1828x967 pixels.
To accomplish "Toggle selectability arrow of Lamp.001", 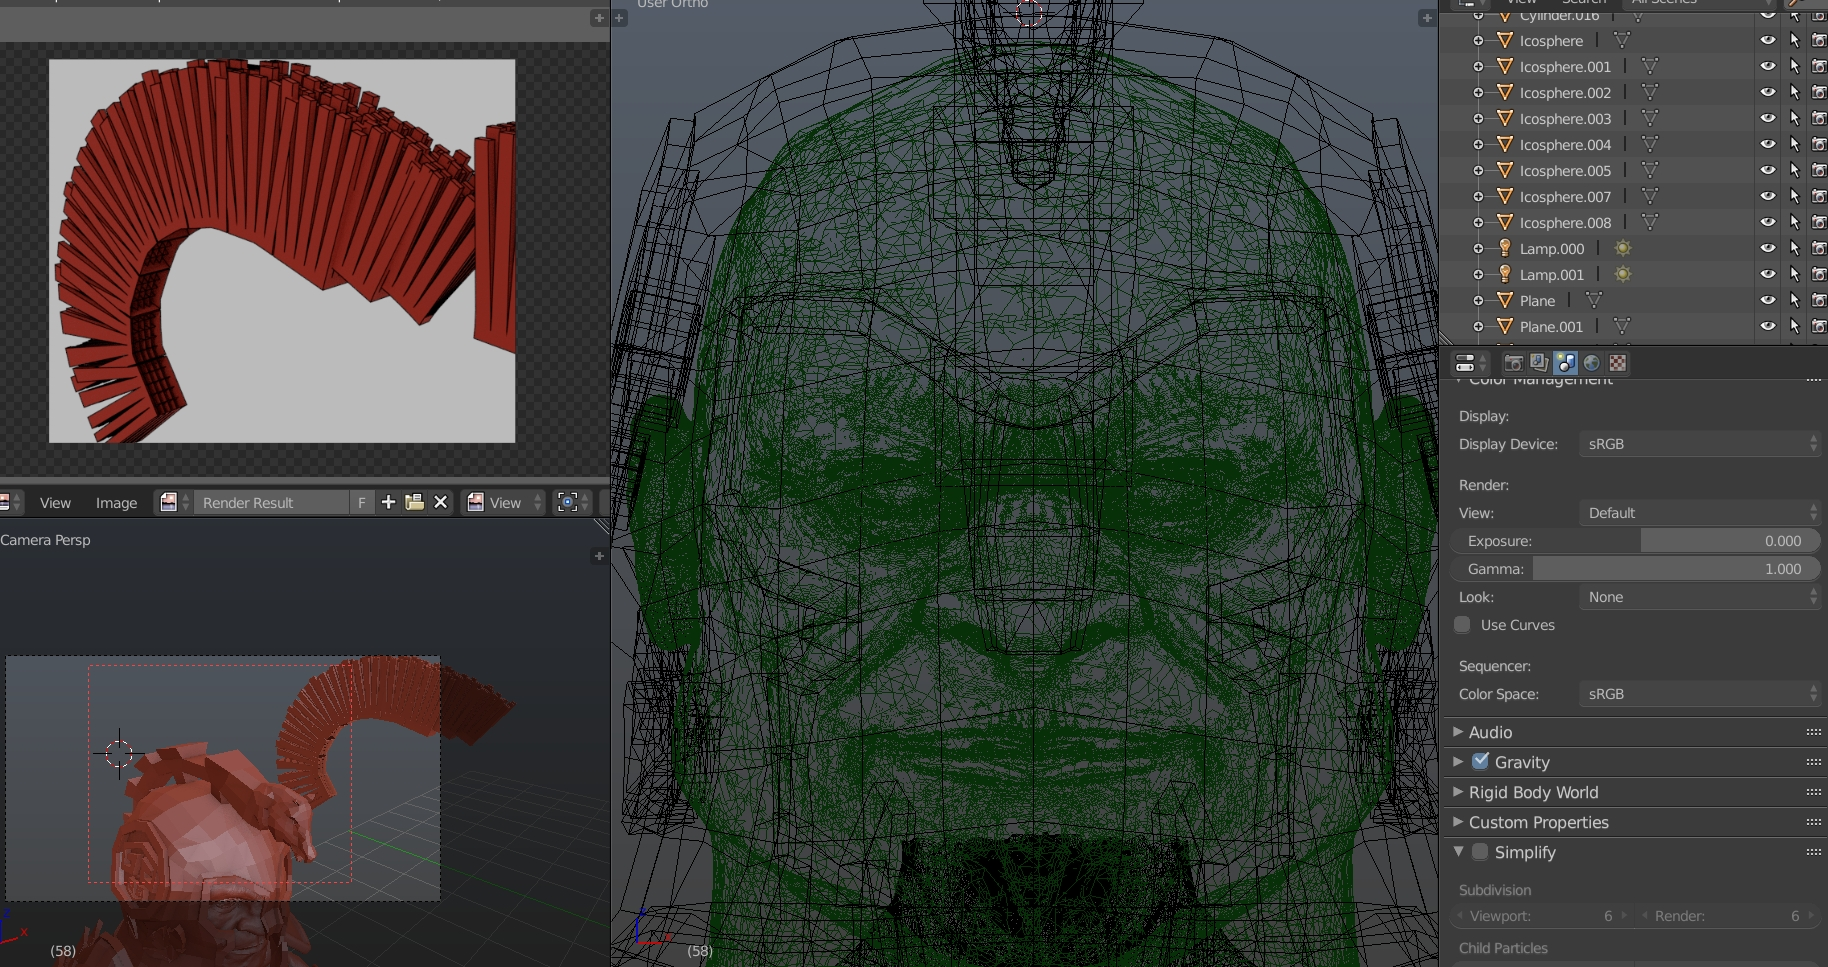I will point(1794,274).
